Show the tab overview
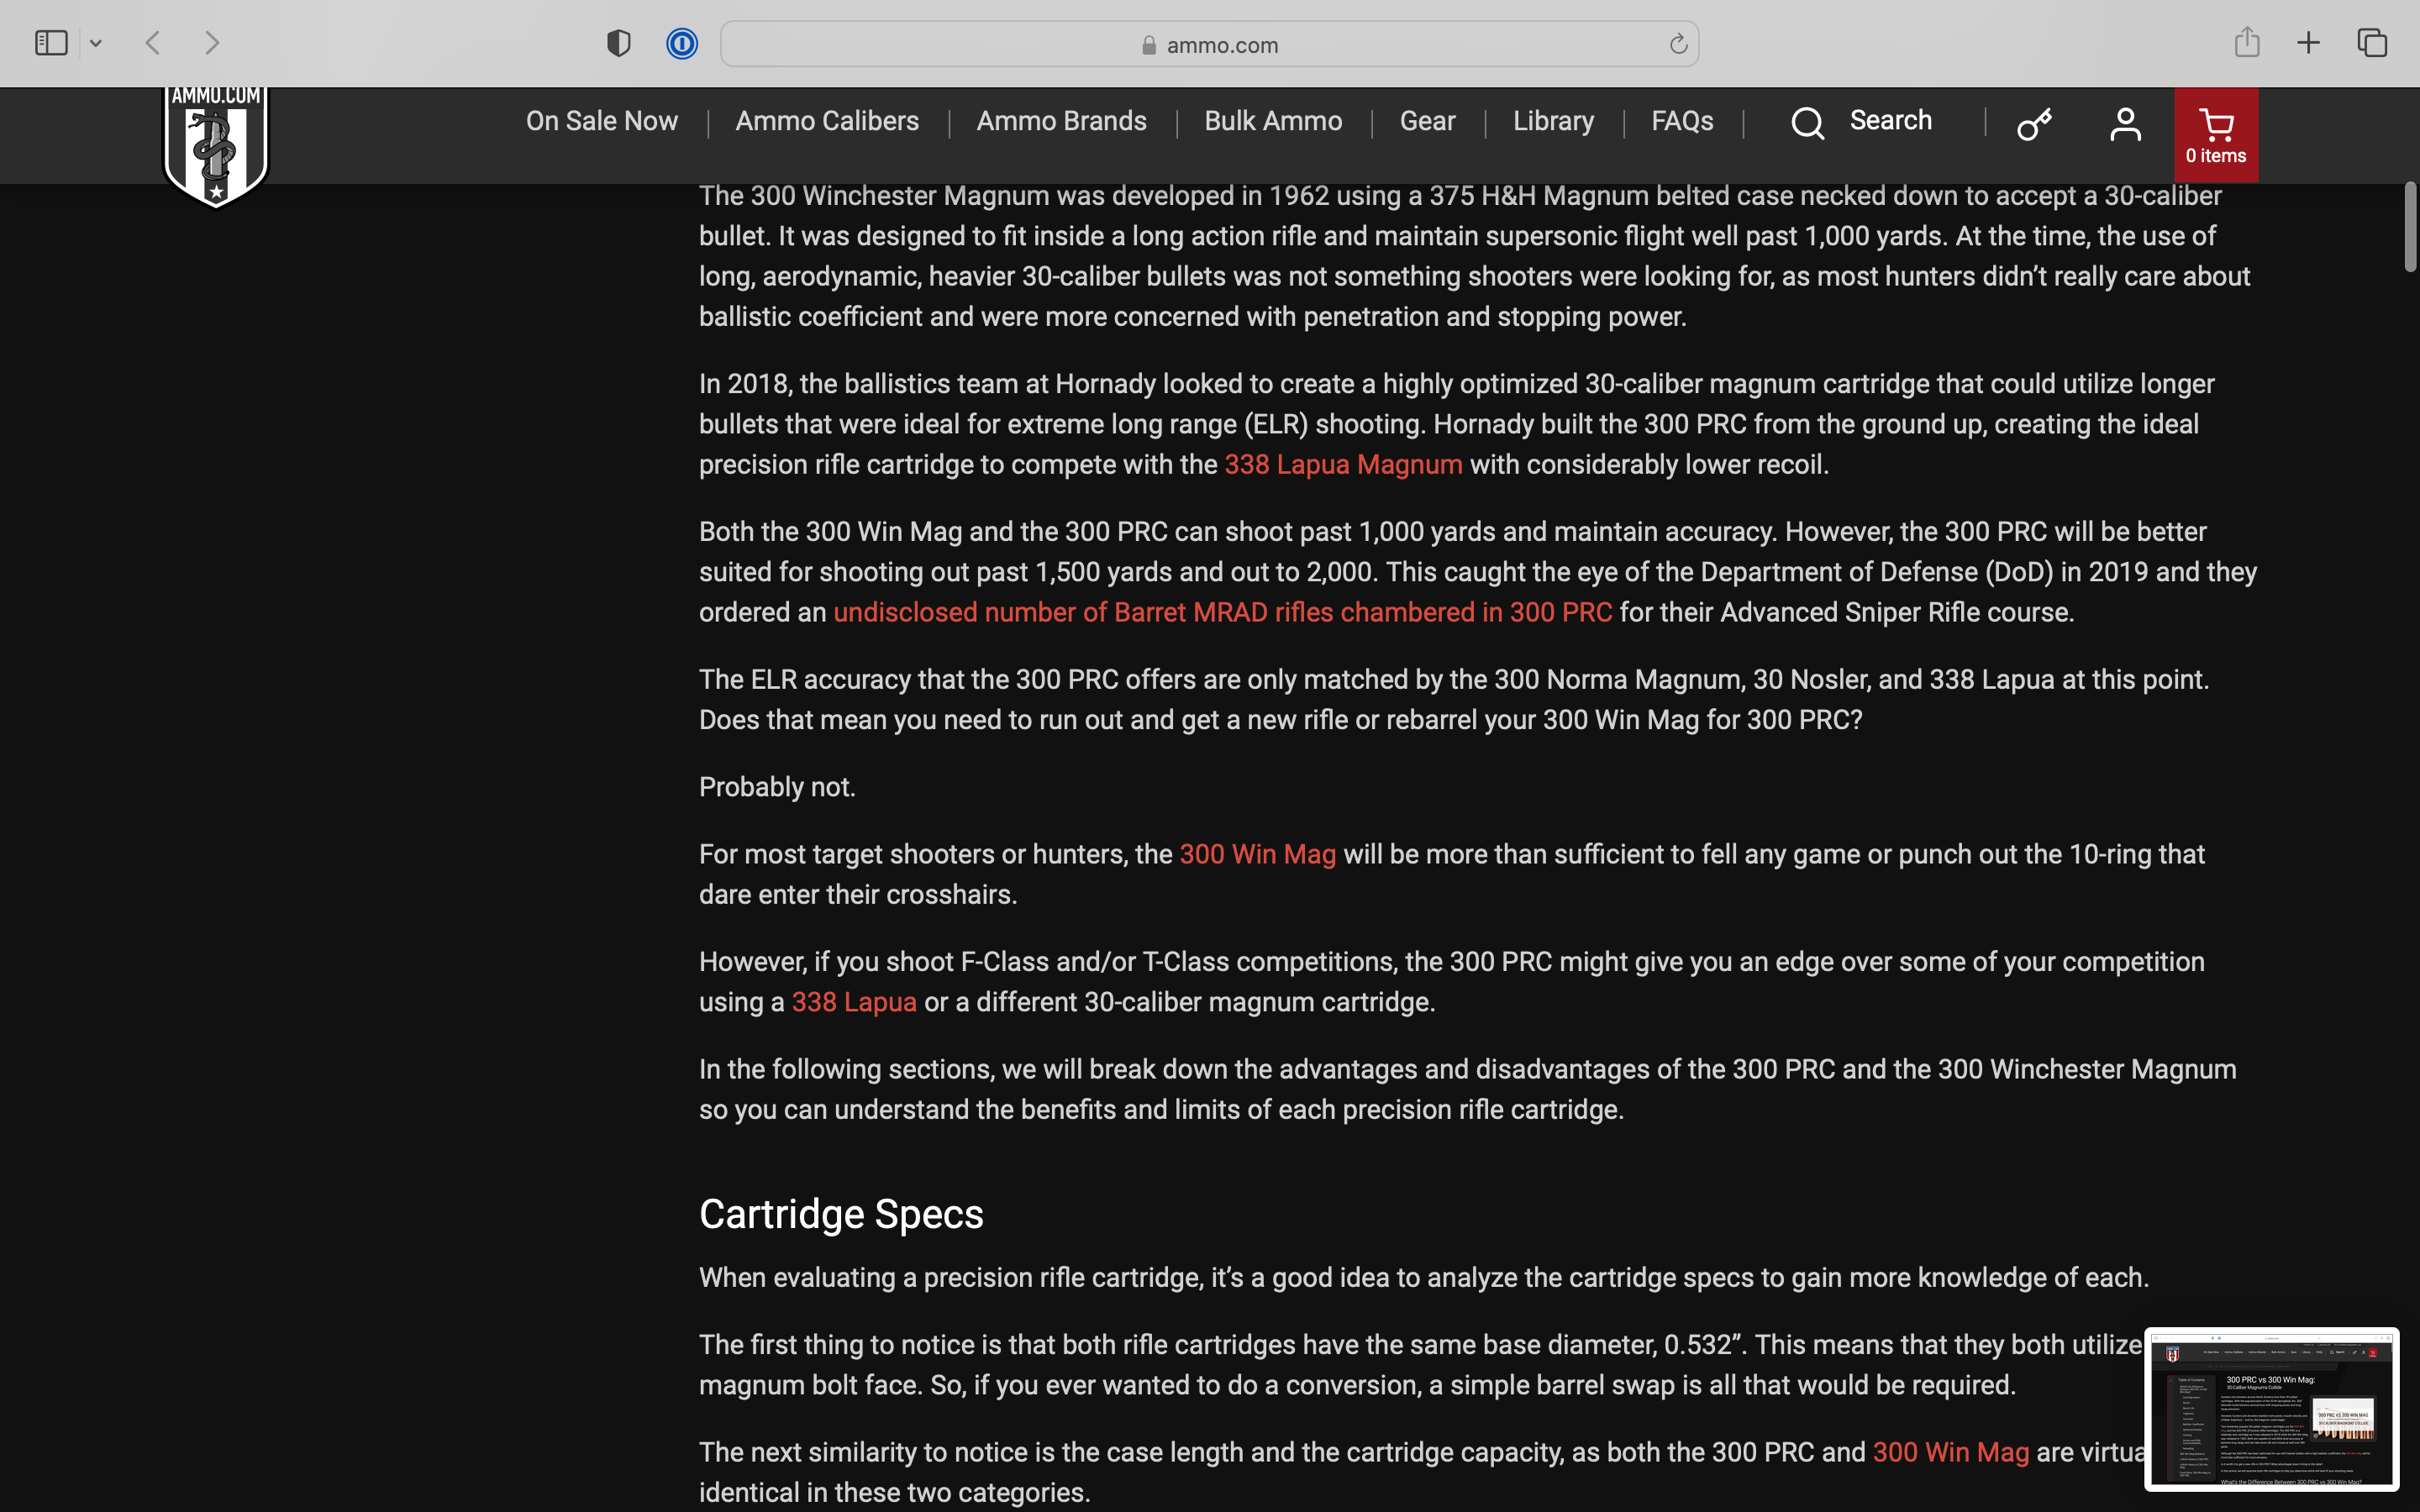Image resolution: width=2420 pixels, height=1512 pixels. click(2372, 43)
